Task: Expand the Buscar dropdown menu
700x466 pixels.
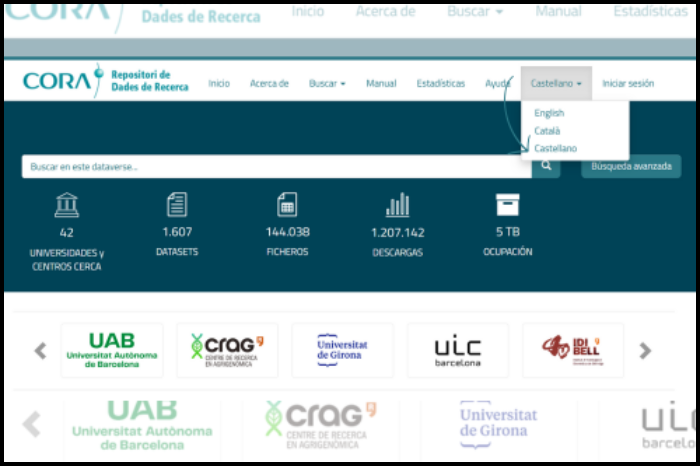Action: click(327, 84)
